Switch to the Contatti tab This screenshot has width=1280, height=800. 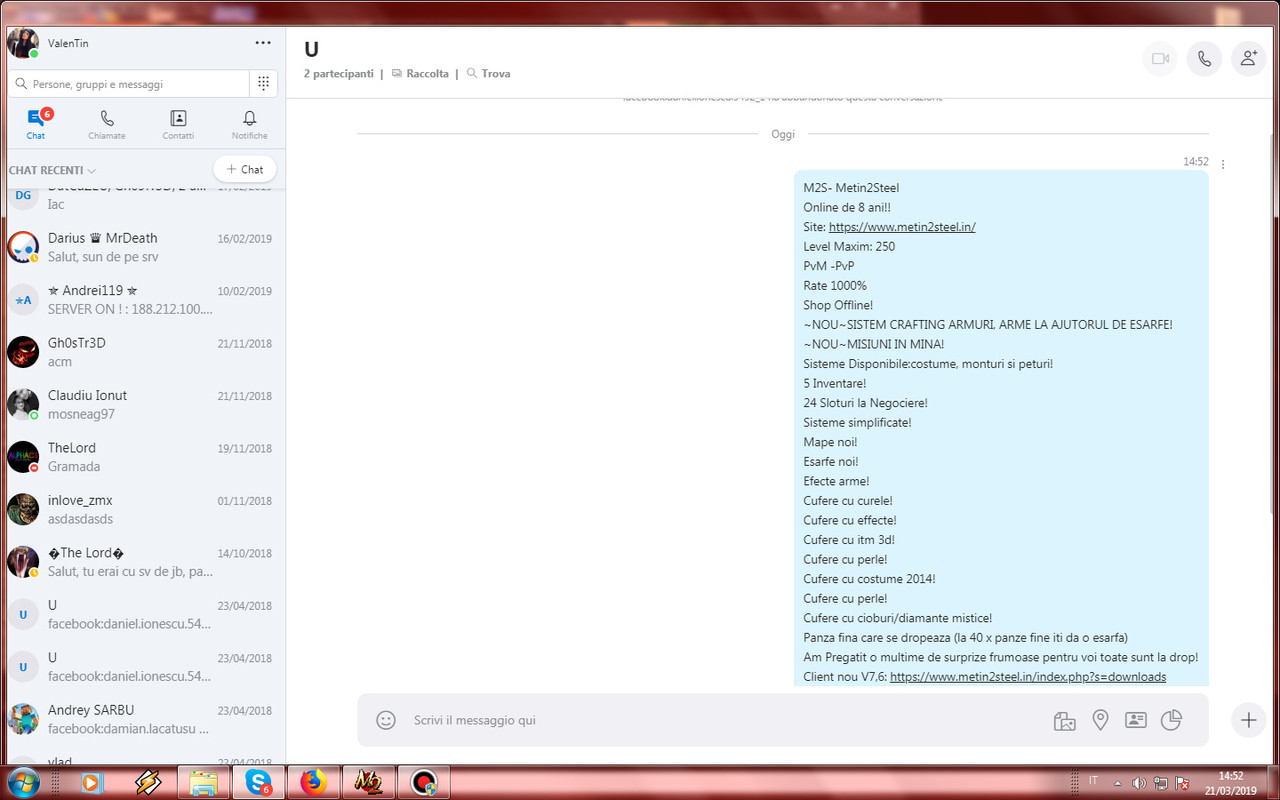coord(178,124)
